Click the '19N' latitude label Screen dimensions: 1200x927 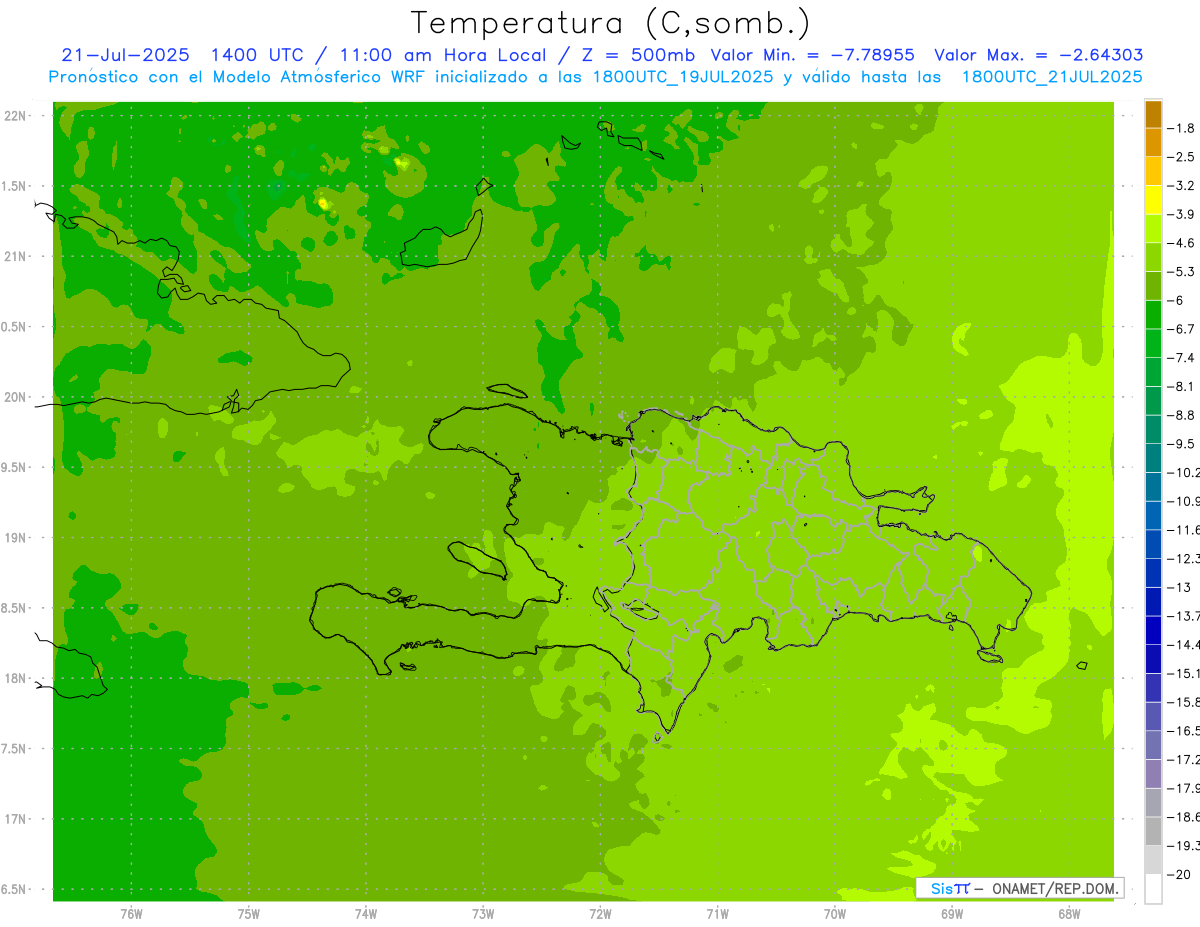[14, 538]
